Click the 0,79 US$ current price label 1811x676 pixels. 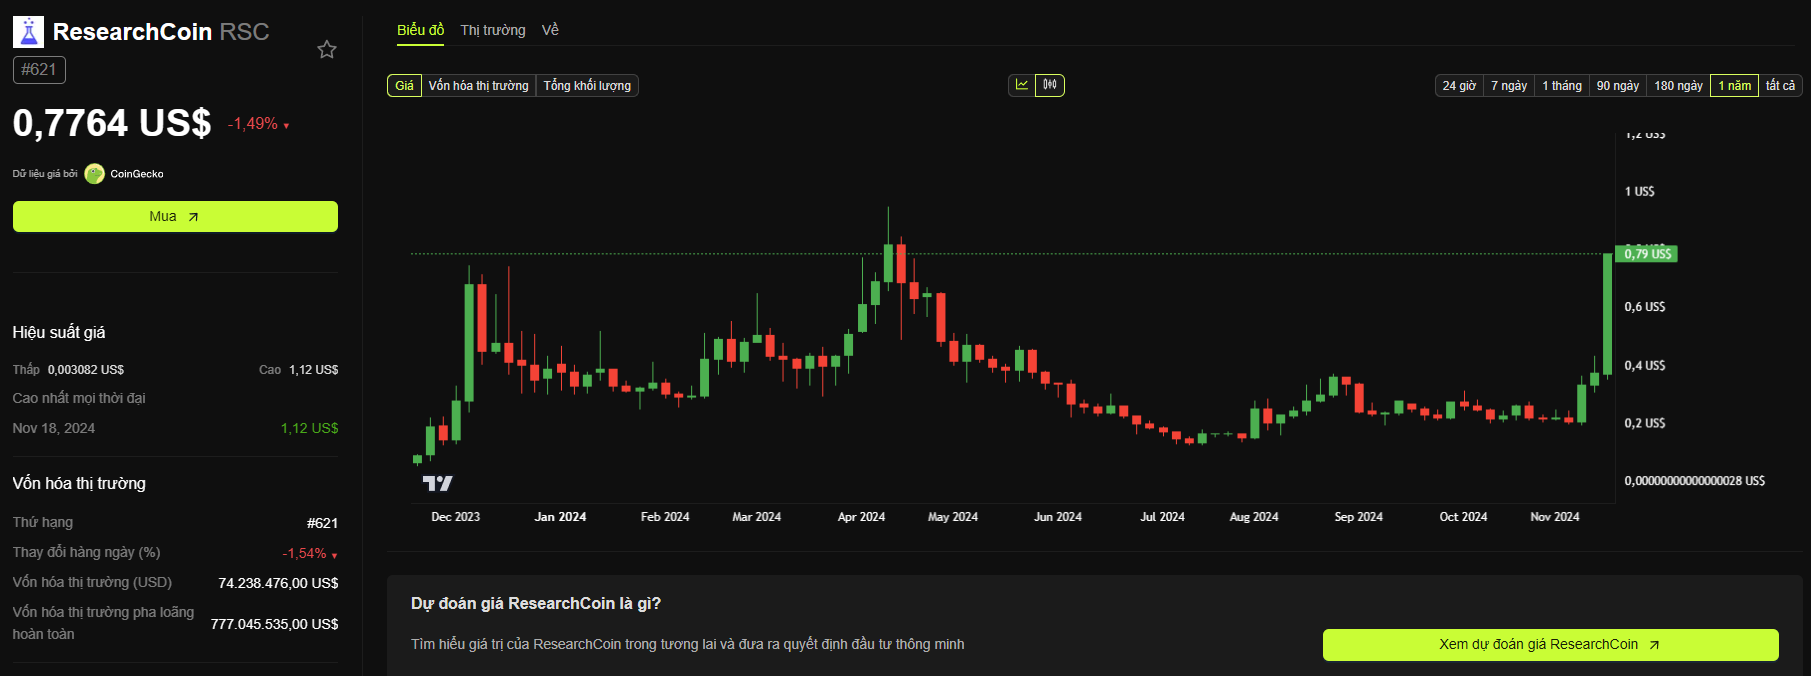pos(1647,254)
